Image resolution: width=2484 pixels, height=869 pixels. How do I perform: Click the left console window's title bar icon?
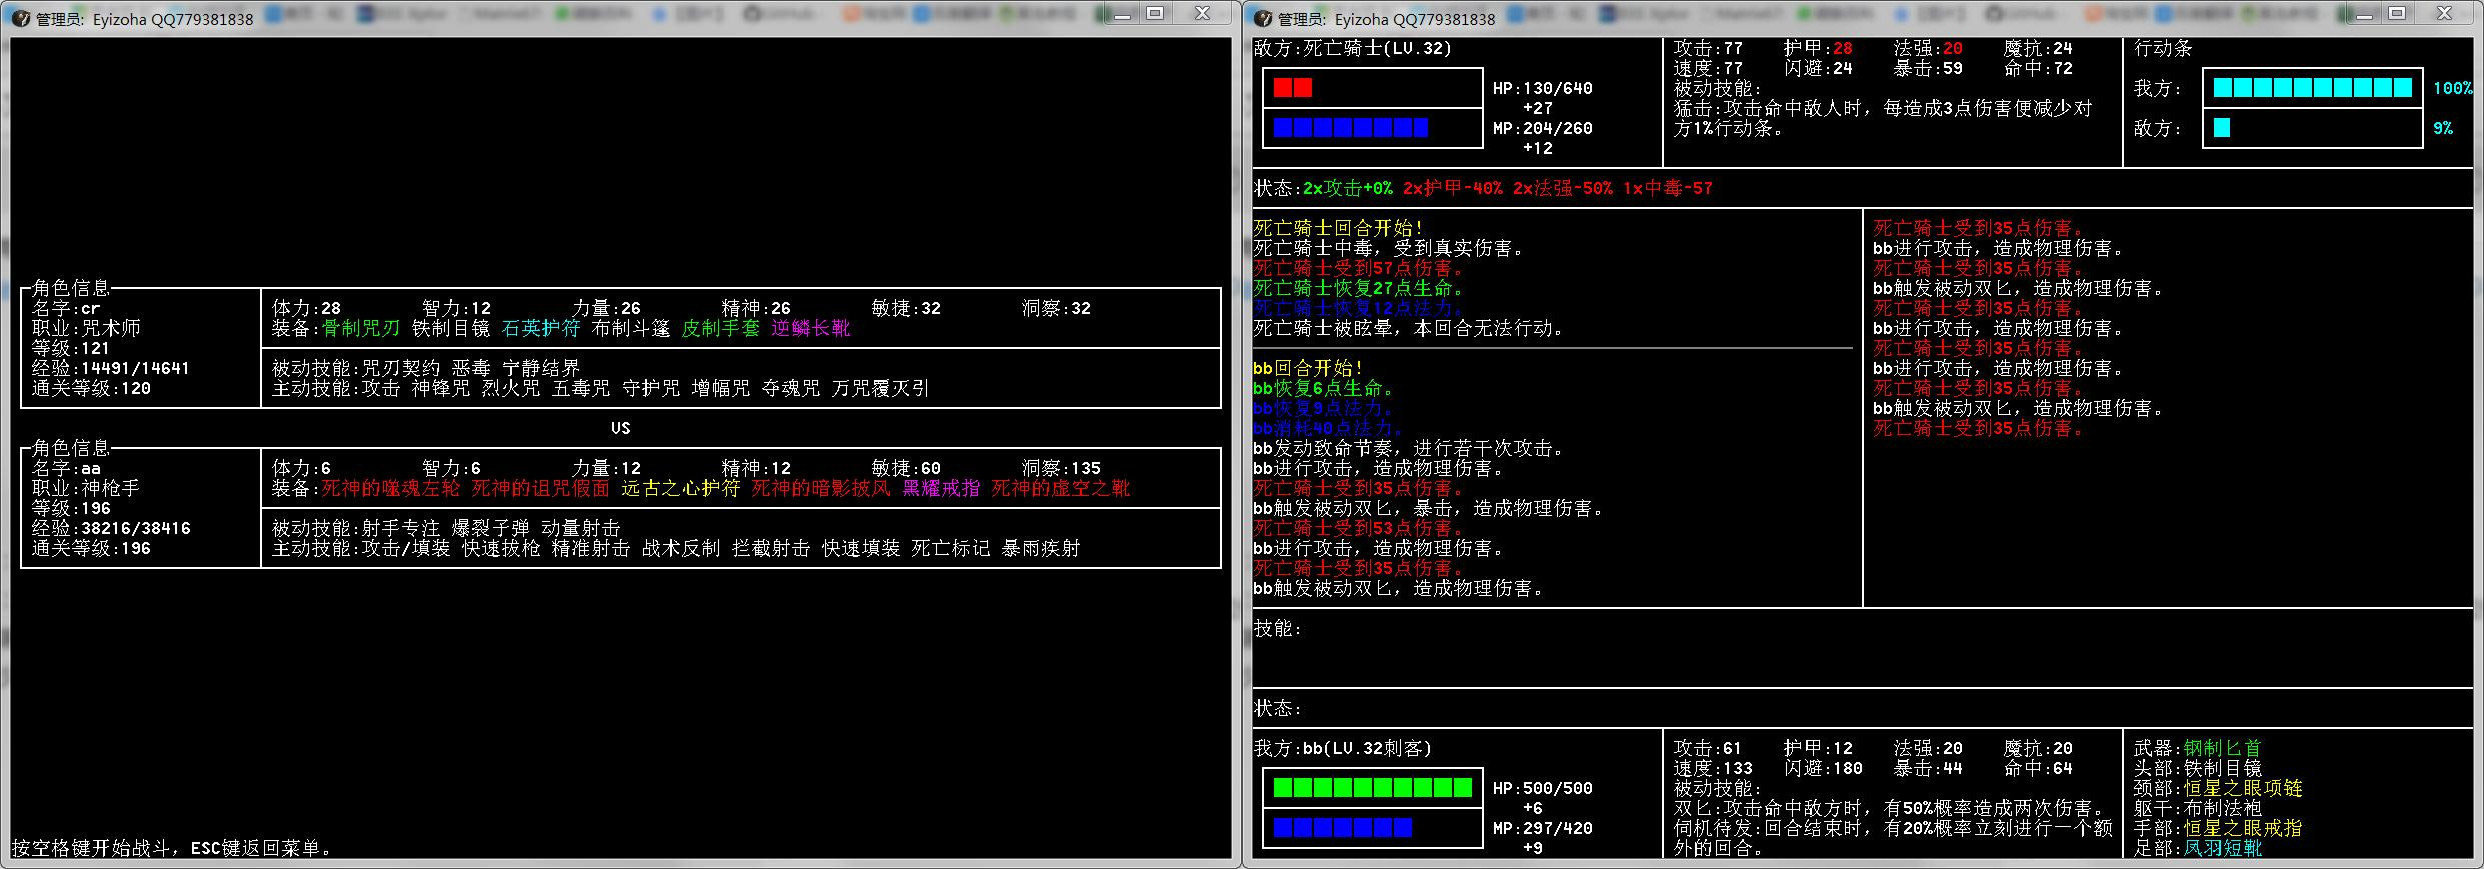(x=21, y=18)
